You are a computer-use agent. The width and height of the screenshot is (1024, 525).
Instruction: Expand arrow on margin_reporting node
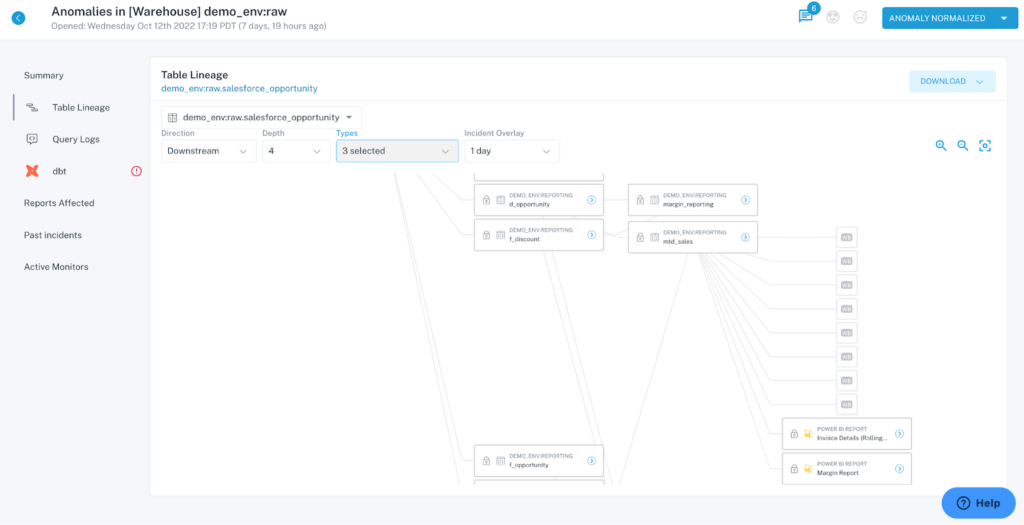745,200
